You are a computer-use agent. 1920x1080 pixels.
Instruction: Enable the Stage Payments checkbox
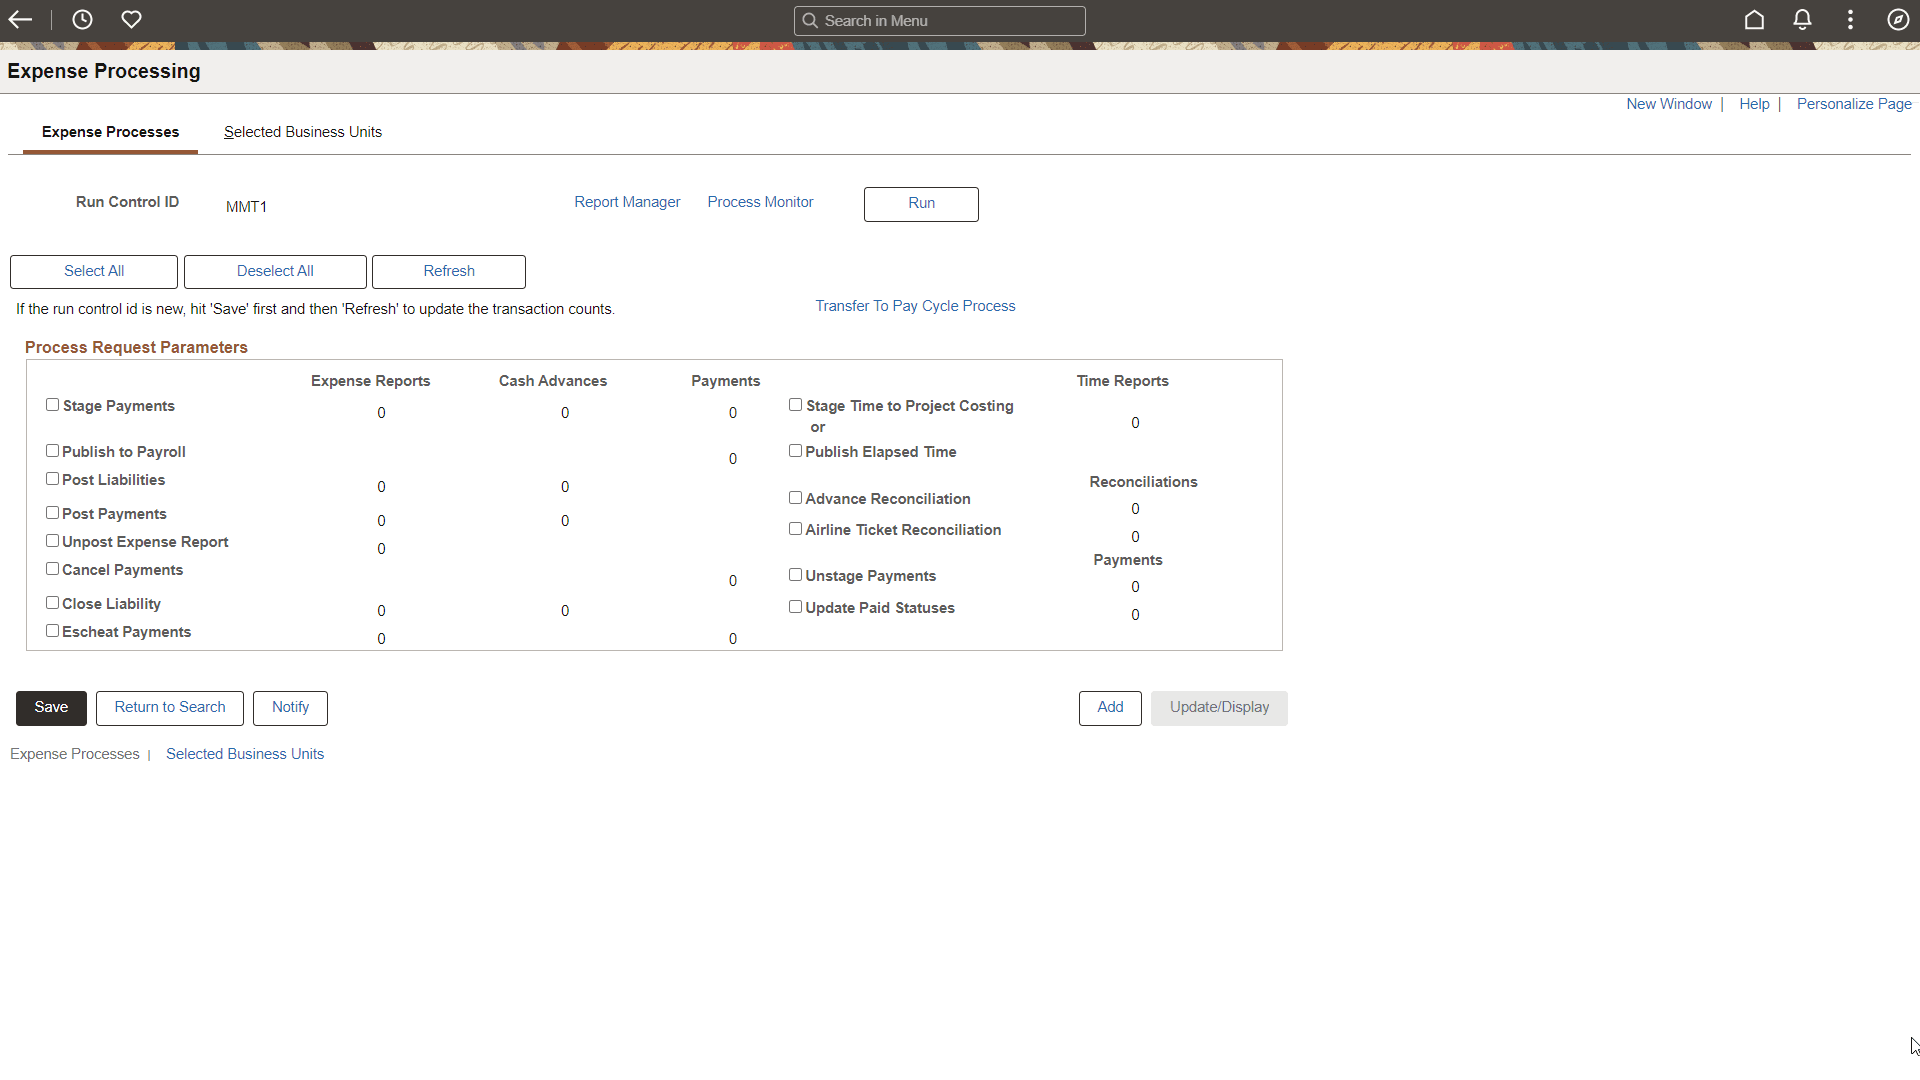tap(52, 404)
